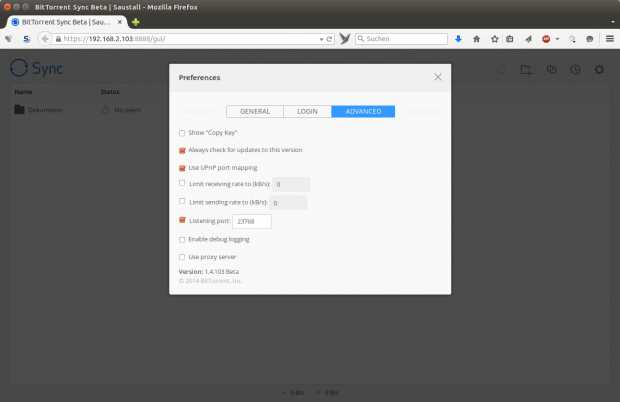Open a new Firefox tab
This screenshot has width=620, height=402.
coord(136,22)
